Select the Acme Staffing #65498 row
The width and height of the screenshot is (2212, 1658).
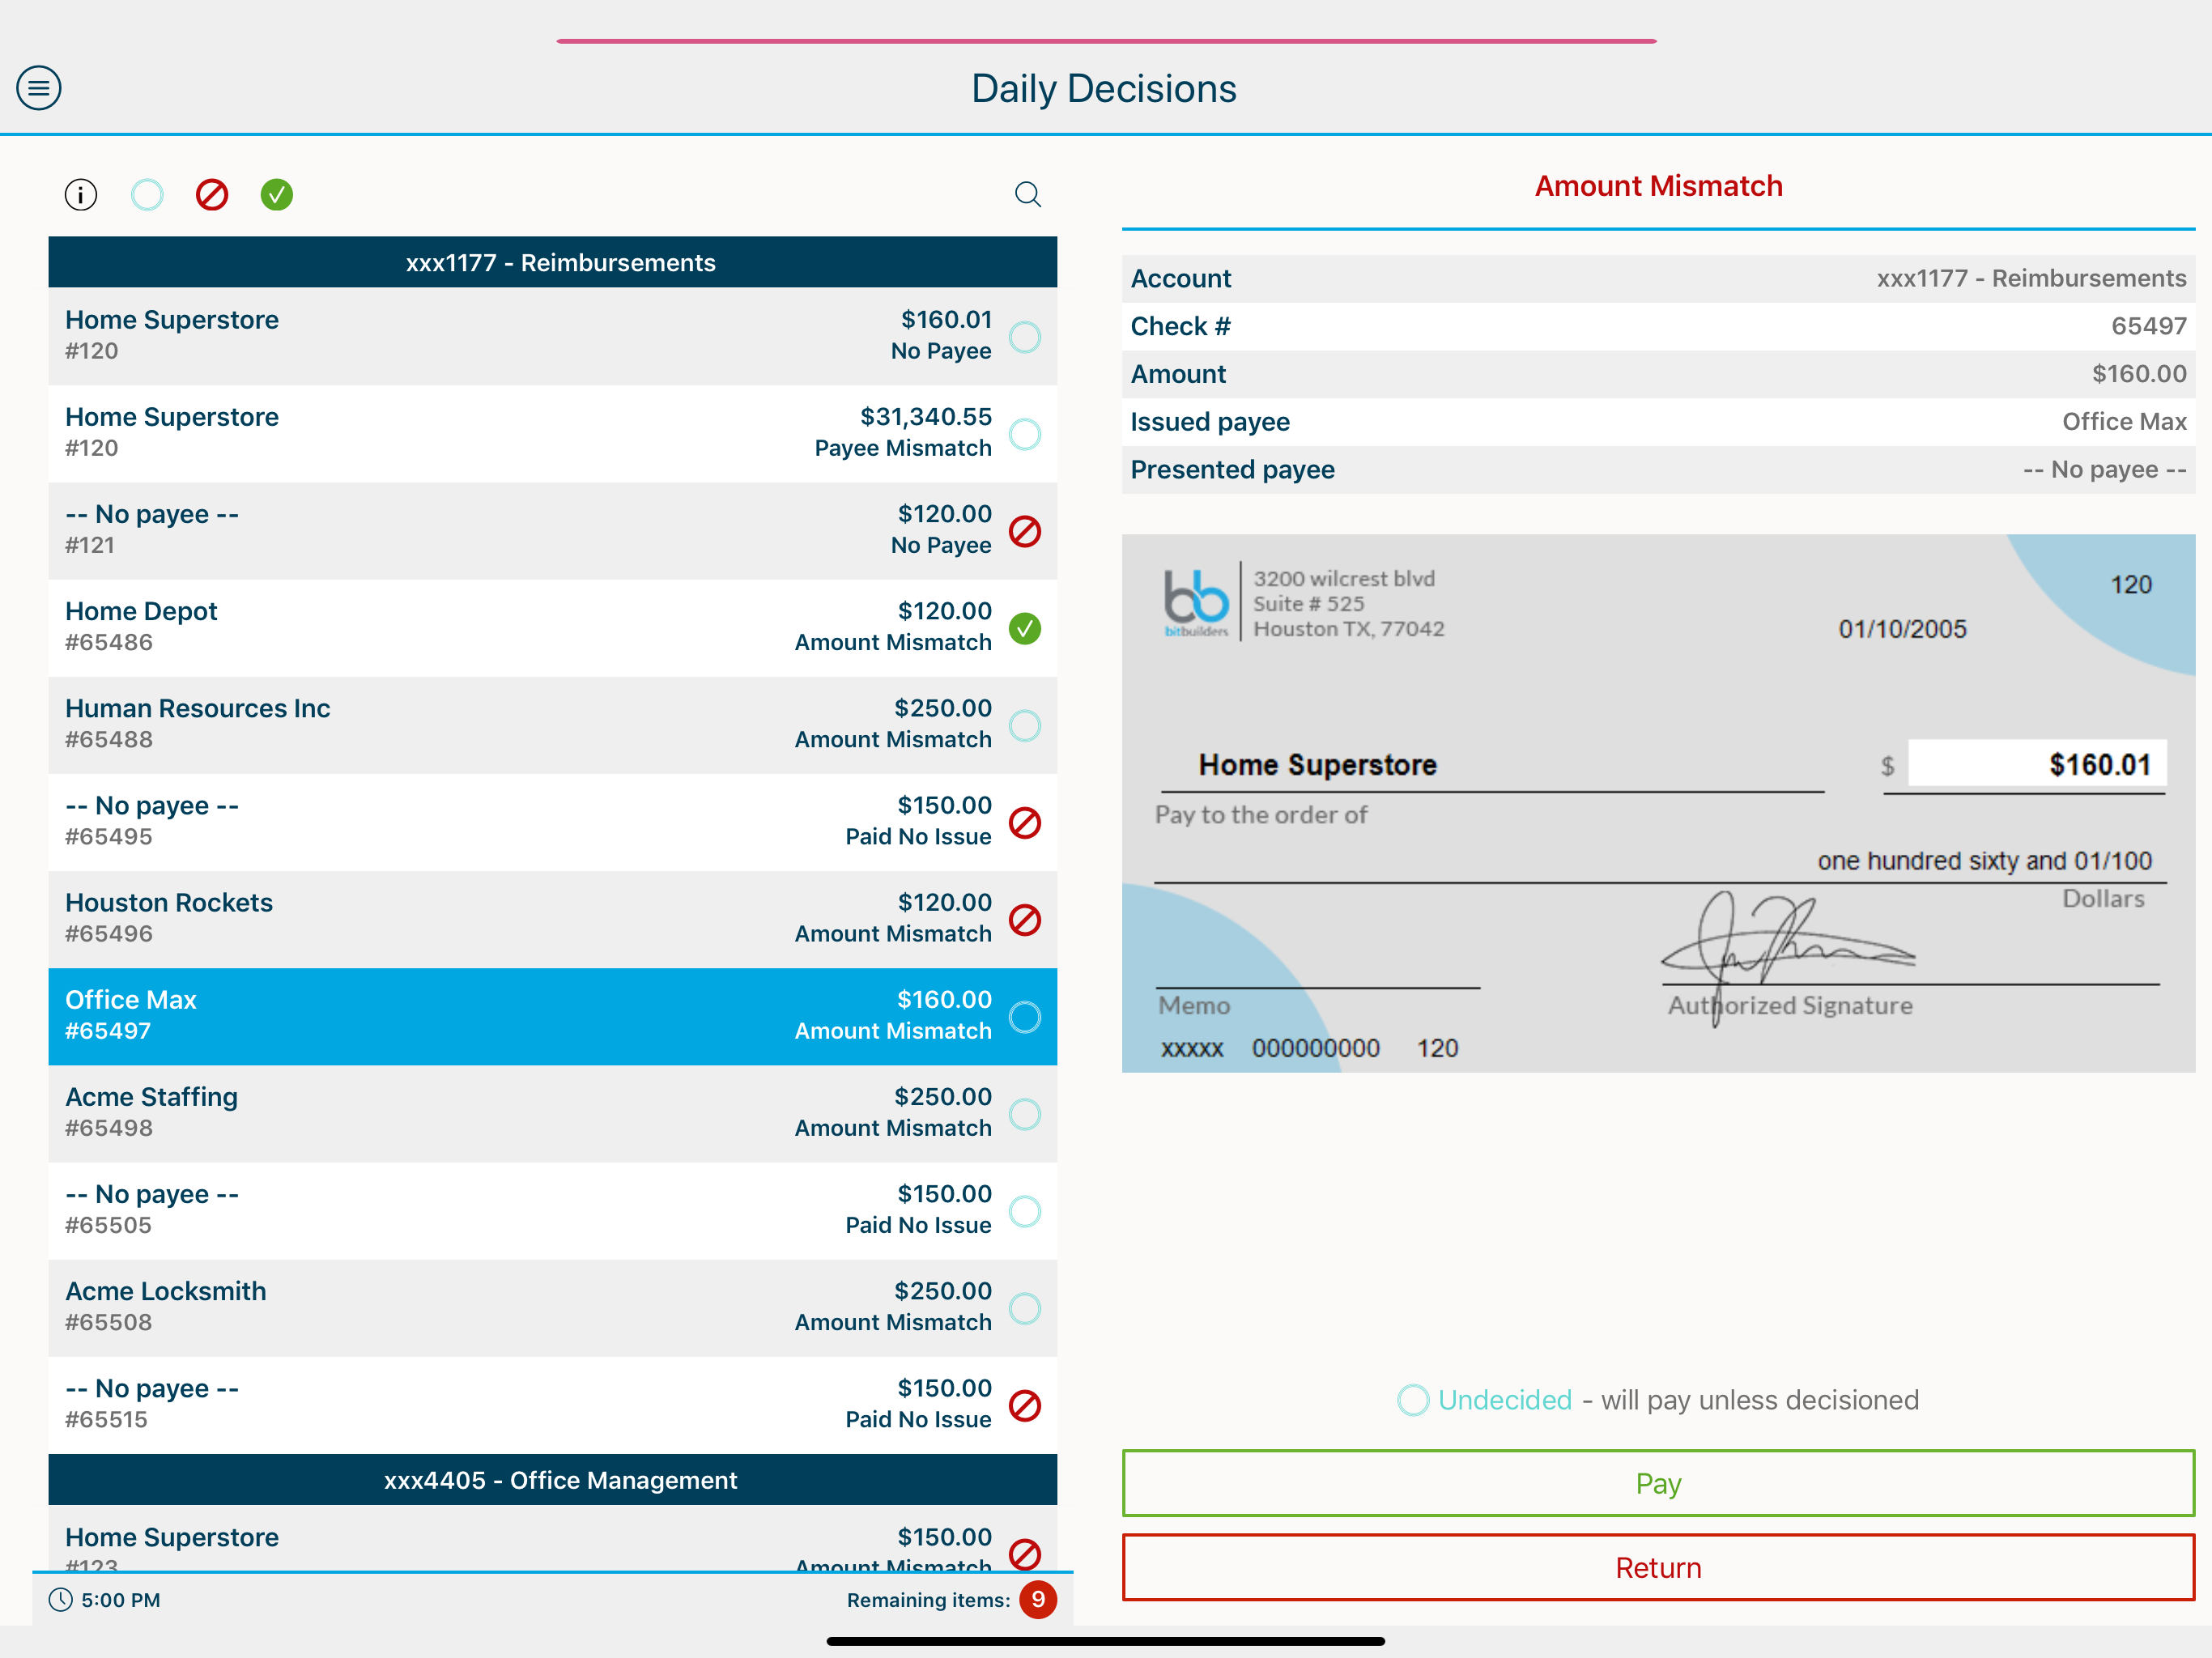click(553, 1113)
